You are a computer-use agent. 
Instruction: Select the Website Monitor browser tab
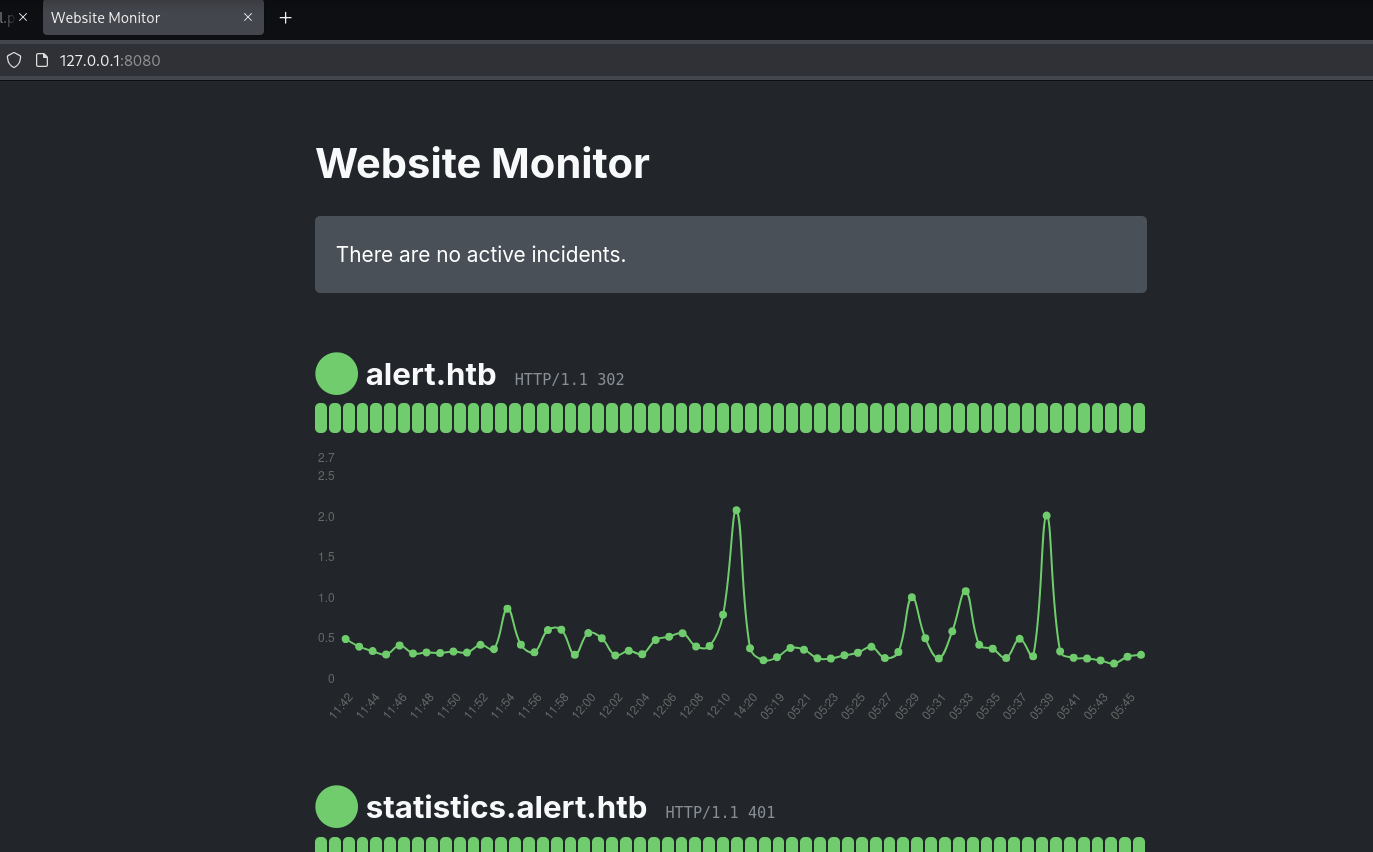(140, 18)
